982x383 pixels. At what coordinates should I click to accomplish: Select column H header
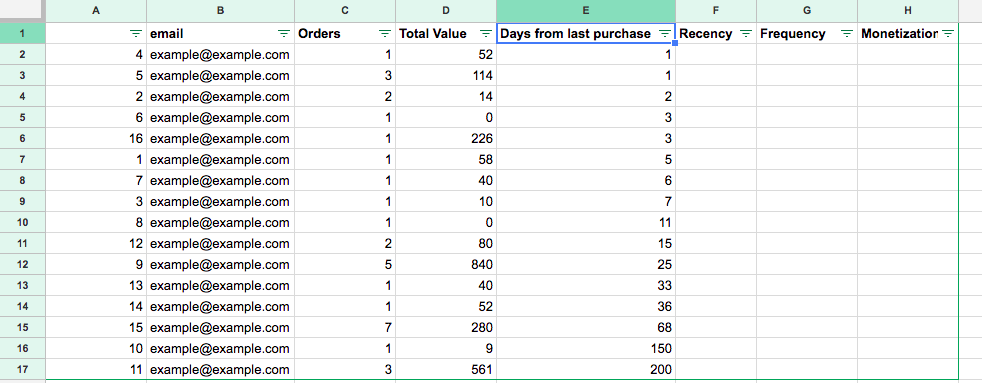tap(908, 11)
